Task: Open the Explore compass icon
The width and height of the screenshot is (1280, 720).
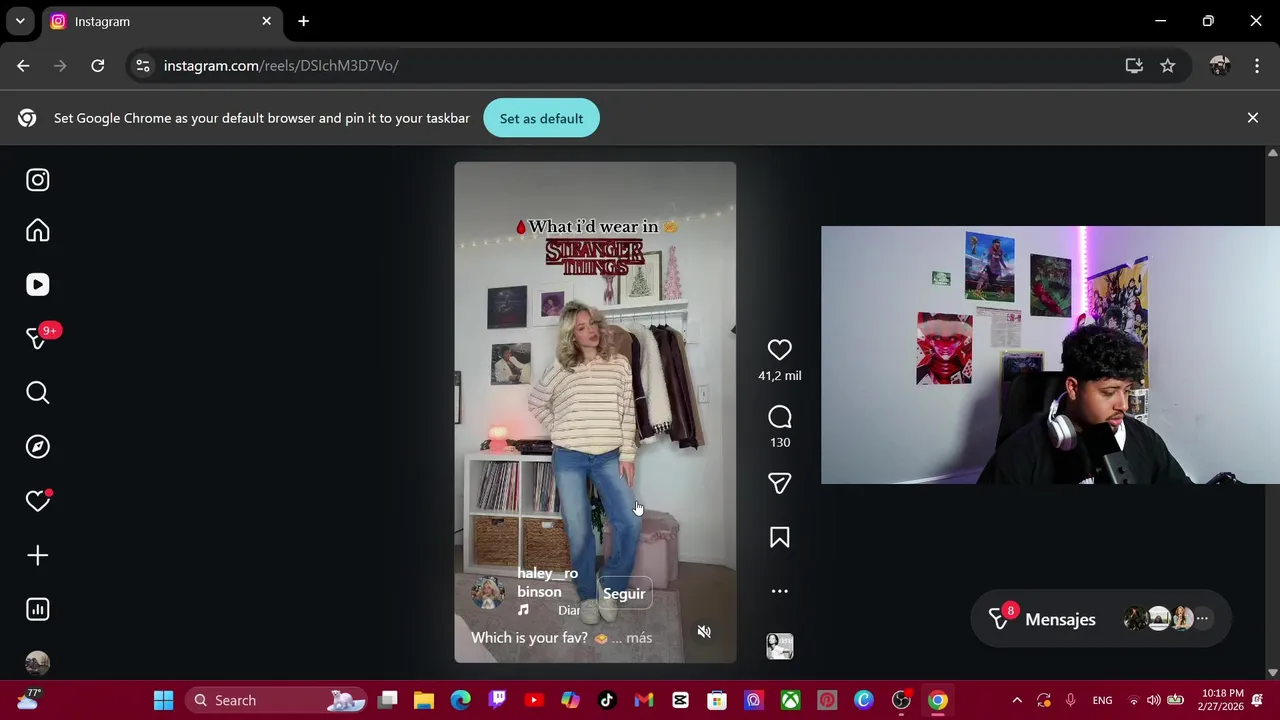Action: (37, 447)
